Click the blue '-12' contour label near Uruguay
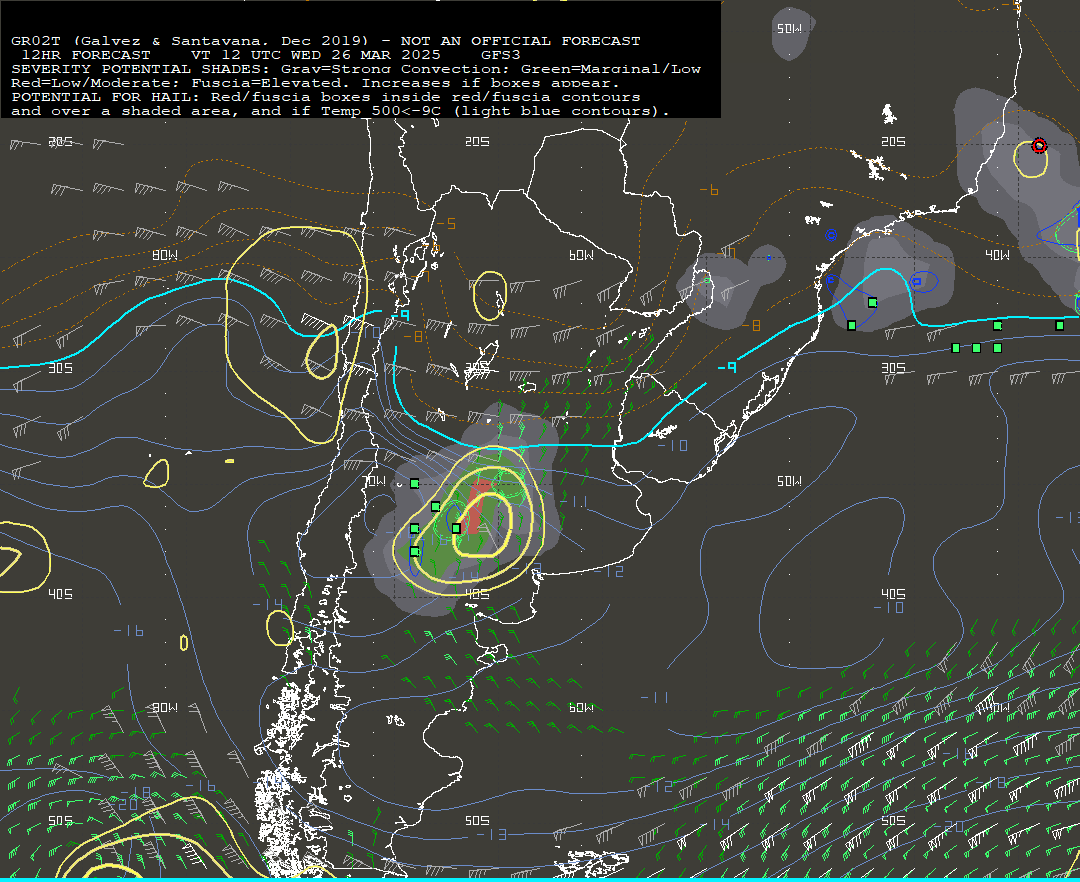 (608, 571)
